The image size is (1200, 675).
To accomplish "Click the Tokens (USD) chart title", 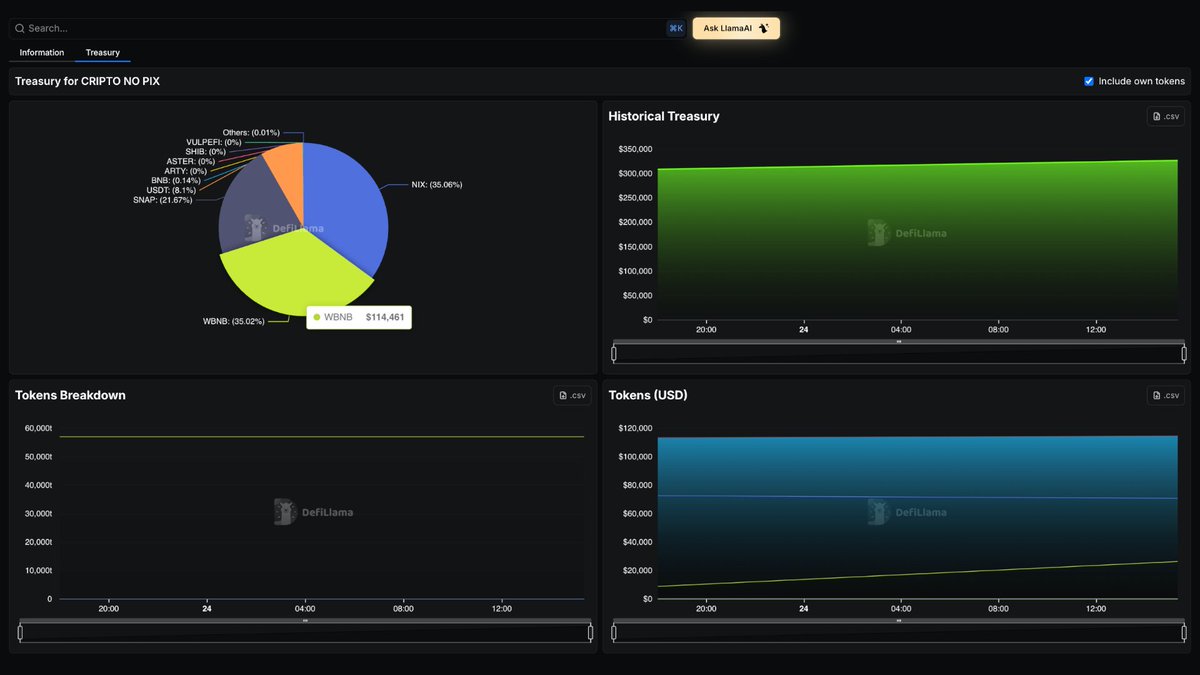I will coord(648,395).
